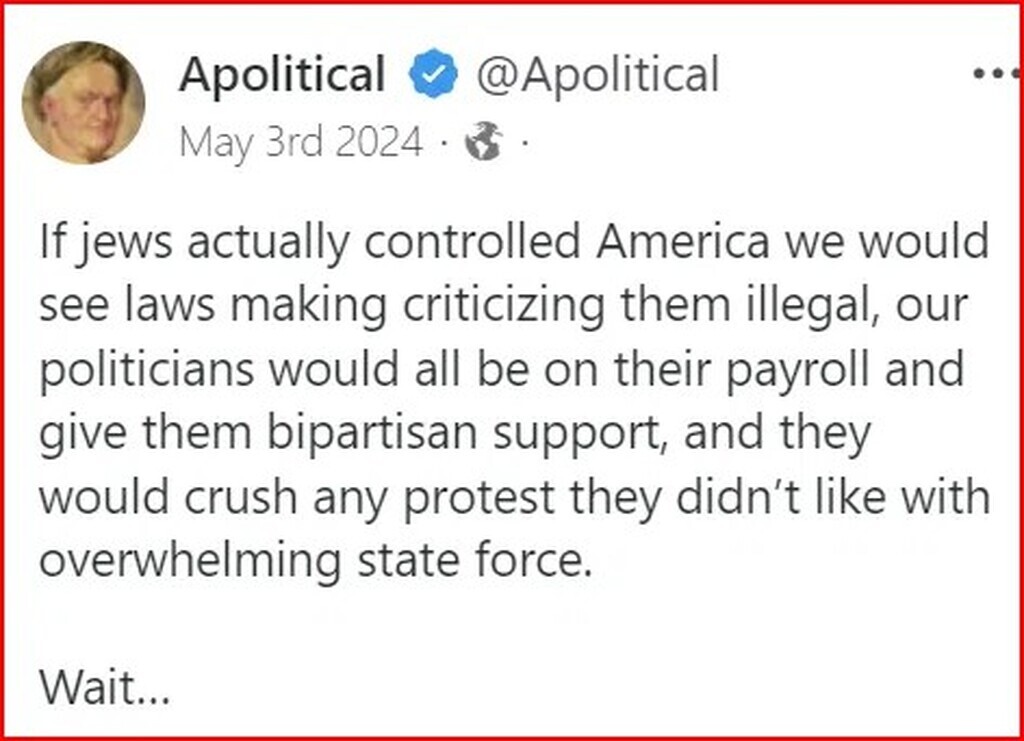
Task: Click the blue verified checkmark badge
Action: tap(433, 76)
